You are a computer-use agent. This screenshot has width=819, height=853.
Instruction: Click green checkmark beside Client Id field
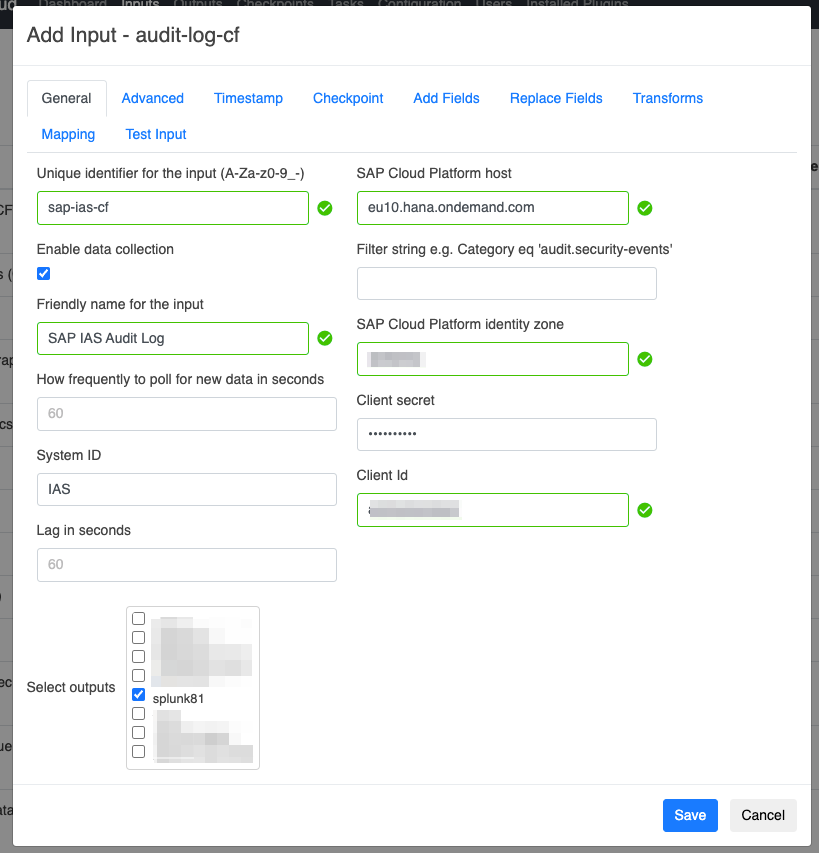(x=645, y=510)
